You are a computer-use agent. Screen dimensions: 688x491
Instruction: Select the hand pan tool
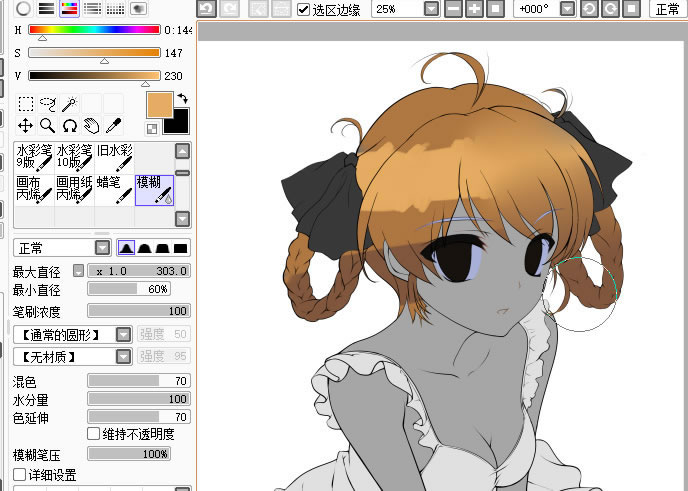point(92,126)
